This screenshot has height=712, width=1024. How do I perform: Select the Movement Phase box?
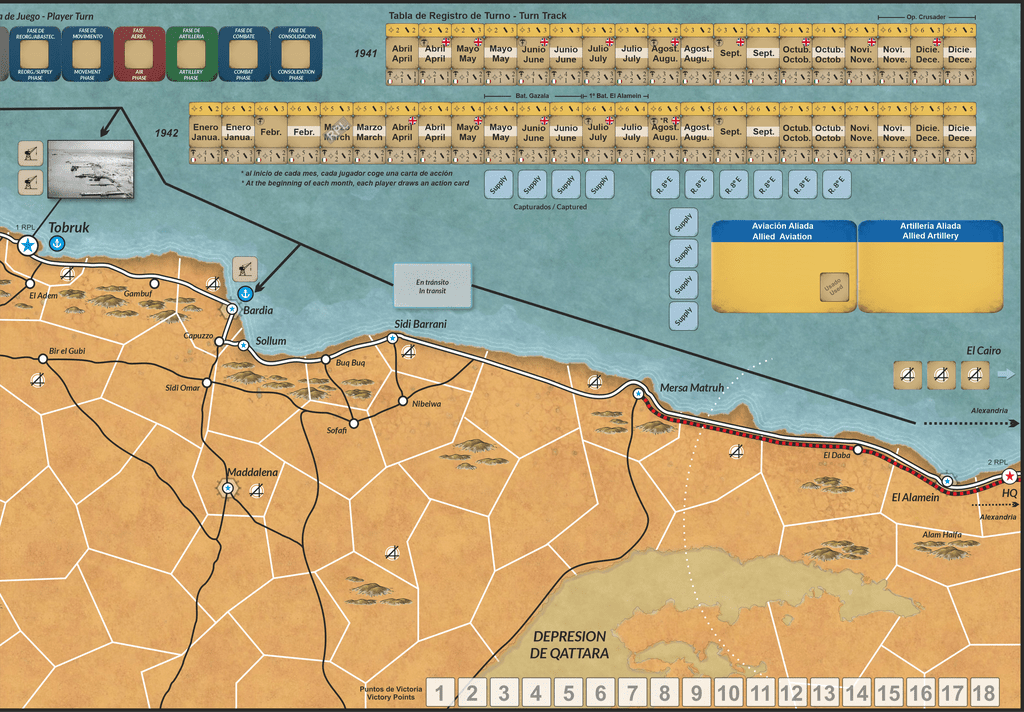(x=88, y=54)
